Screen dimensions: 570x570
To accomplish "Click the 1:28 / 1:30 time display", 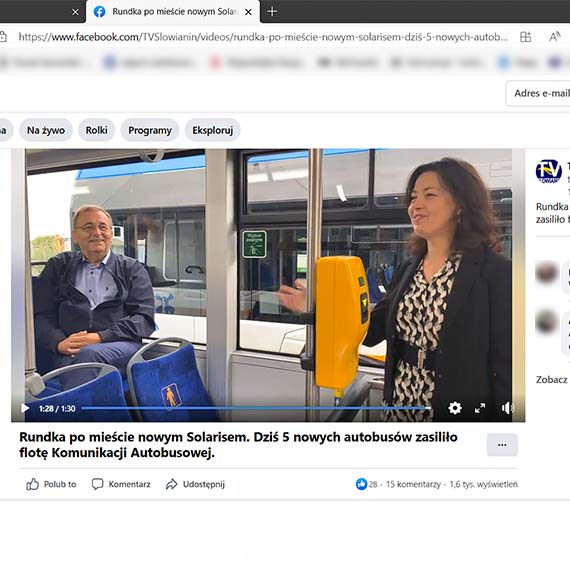I will (57, 409).
